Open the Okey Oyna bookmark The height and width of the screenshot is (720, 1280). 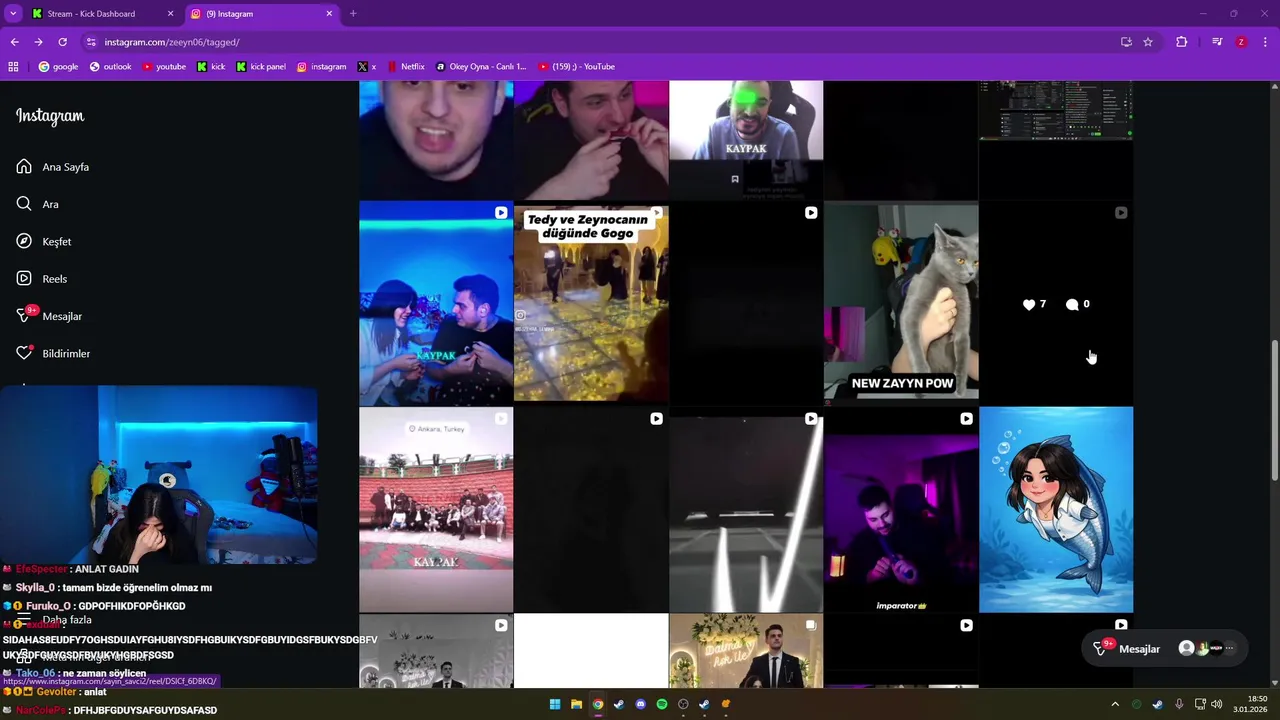pos(481,67)
